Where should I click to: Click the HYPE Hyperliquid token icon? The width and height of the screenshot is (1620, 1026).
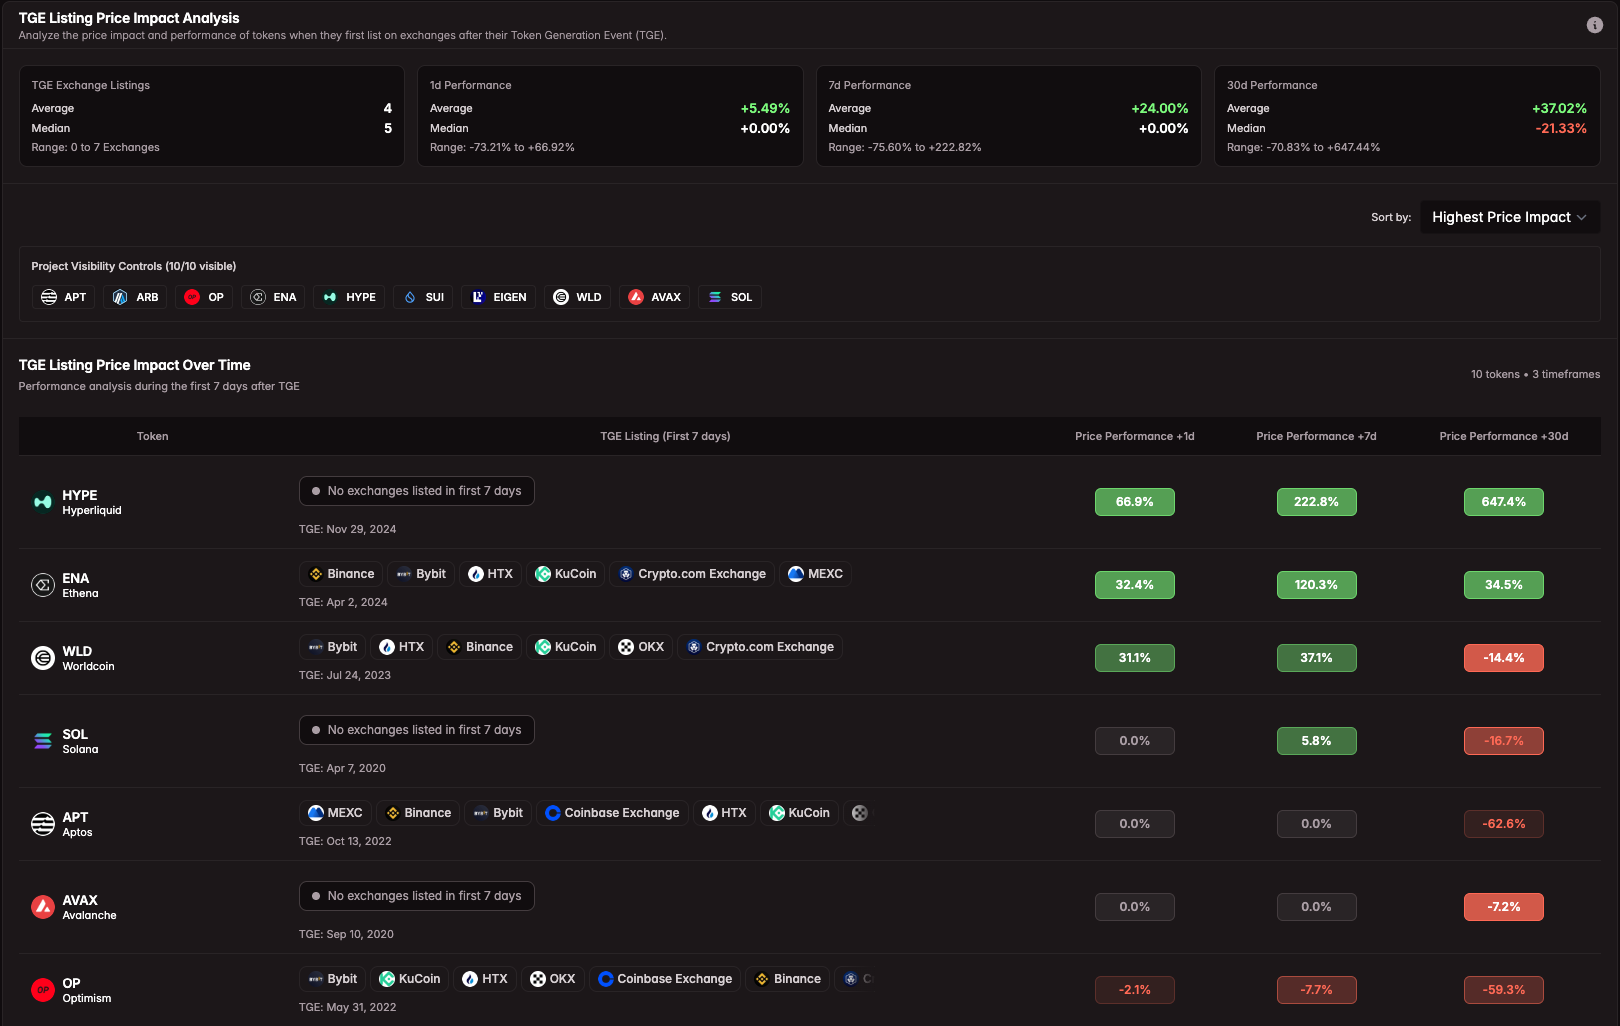[42, 502]
